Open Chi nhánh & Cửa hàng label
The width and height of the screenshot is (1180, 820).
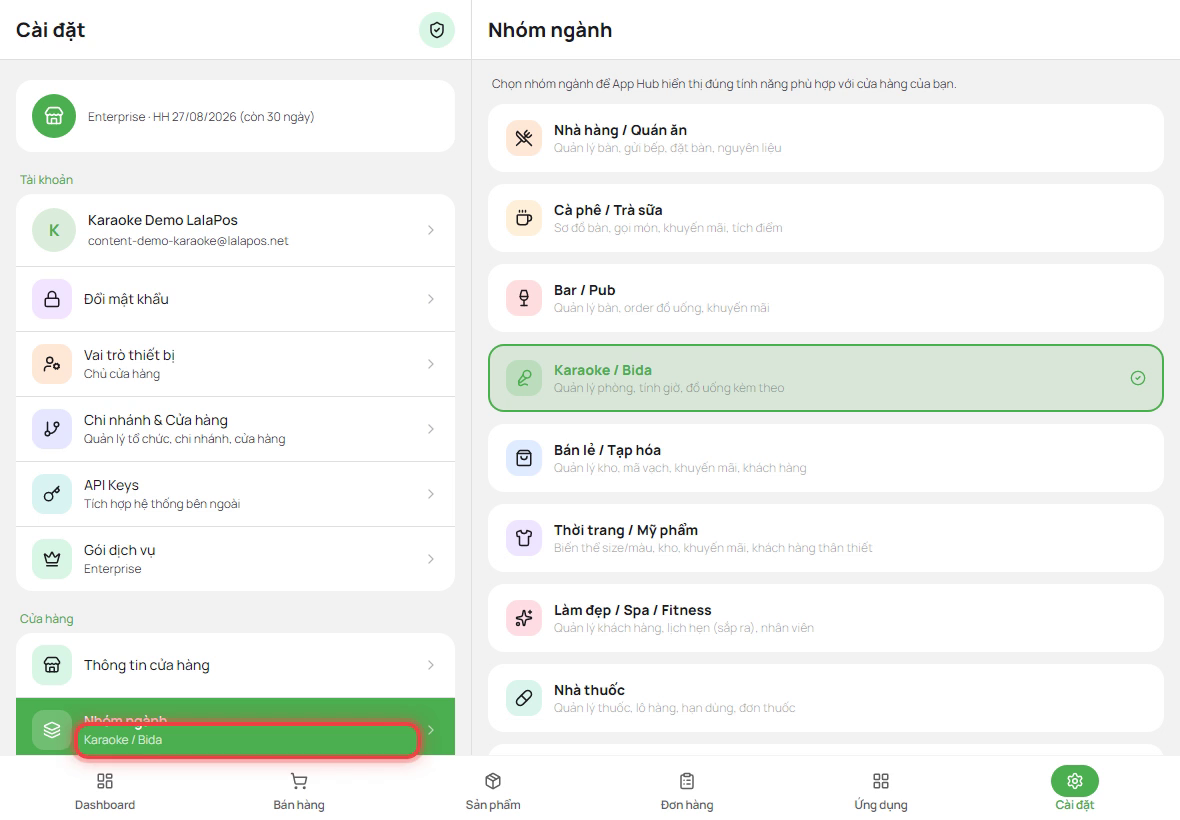pyautogui.click(x=156, y=420)
